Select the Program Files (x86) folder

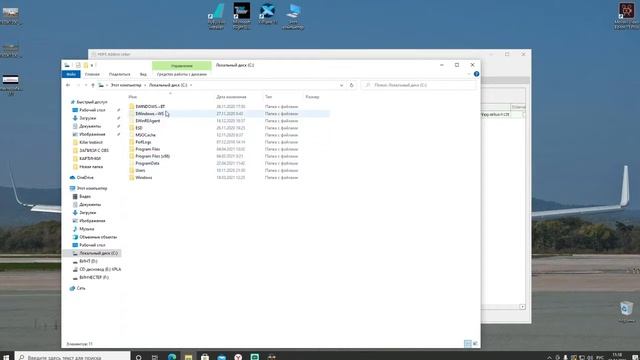(x=149, y=156)
